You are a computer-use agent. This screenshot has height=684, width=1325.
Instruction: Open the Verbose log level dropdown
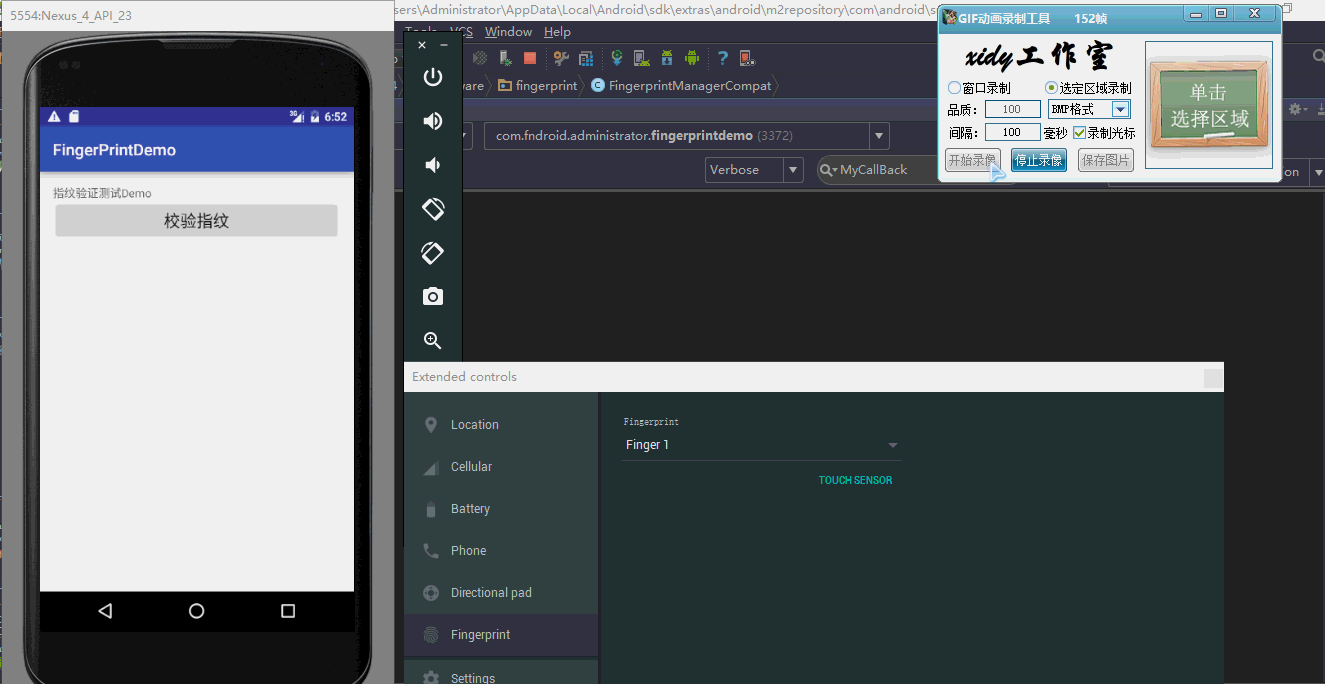pos(753,170)
